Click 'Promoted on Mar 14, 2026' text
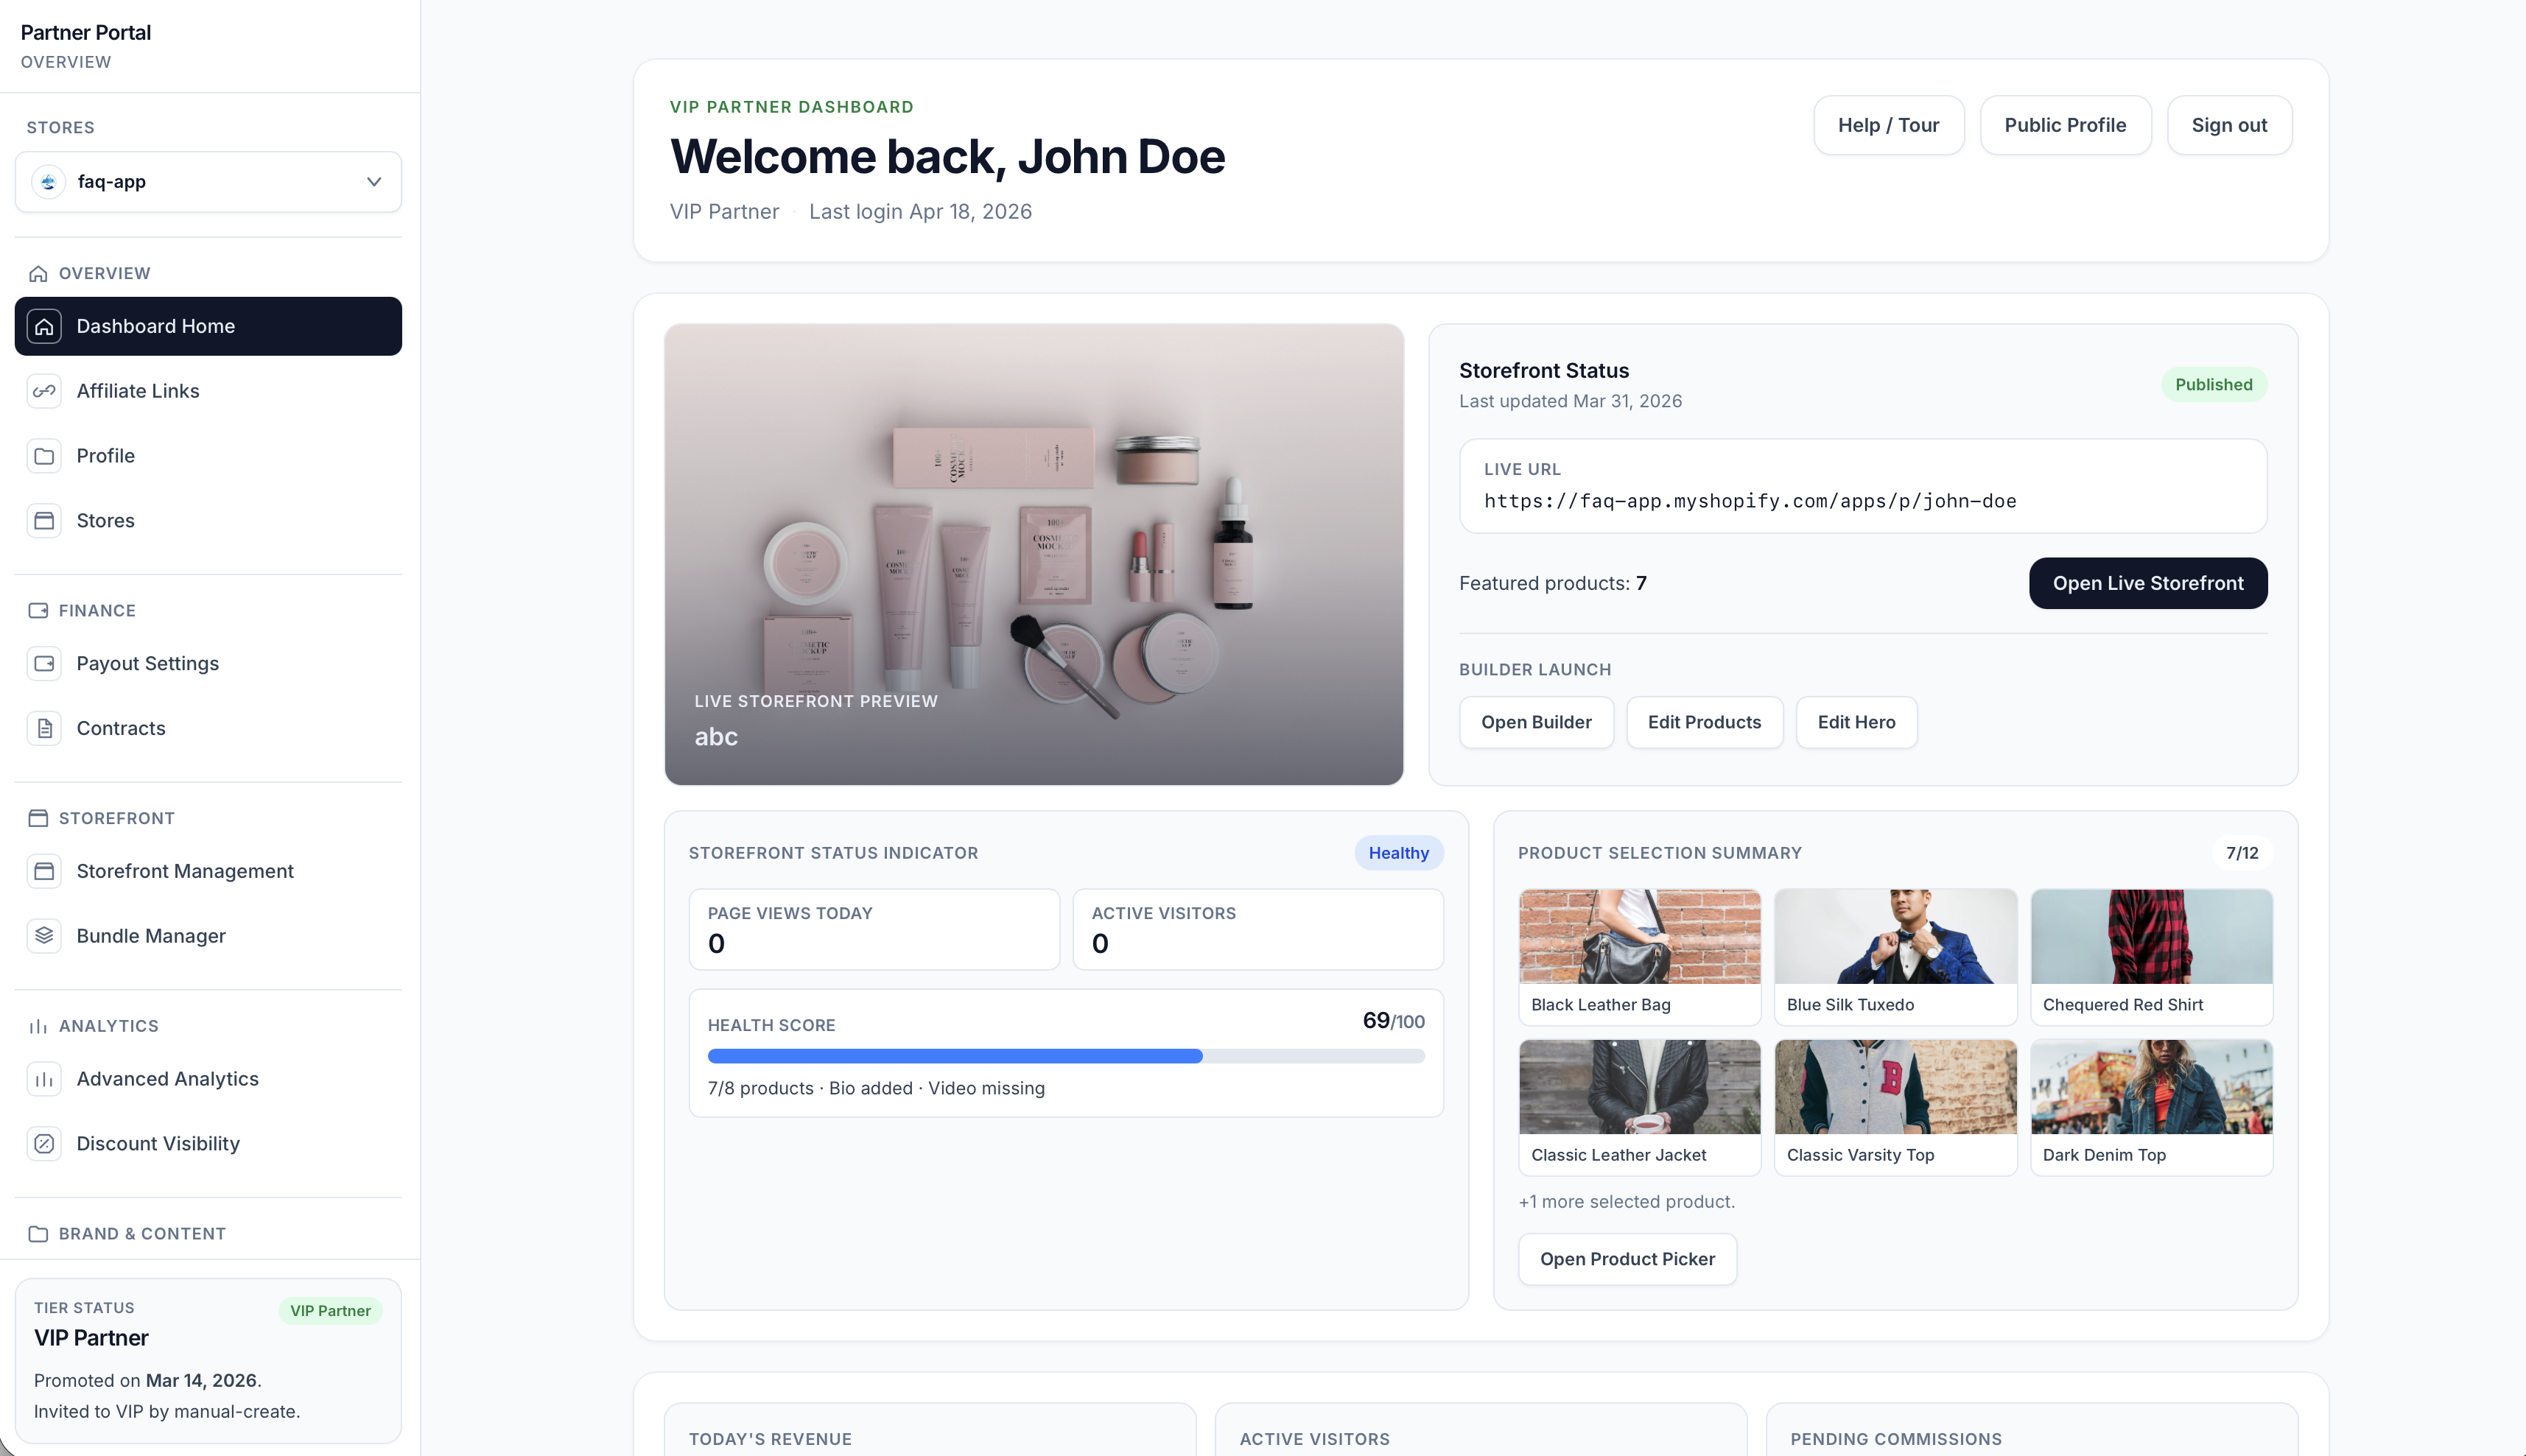Image resolution: width=2526 pixels, height=1456 pixels. (147, 1380)
